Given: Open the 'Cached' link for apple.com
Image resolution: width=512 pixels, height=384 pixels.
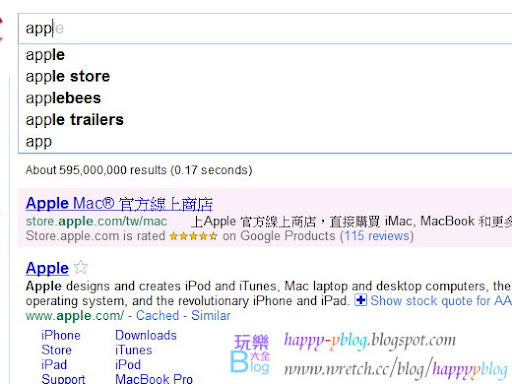Looking at the screenshot, I should (157, 315).
